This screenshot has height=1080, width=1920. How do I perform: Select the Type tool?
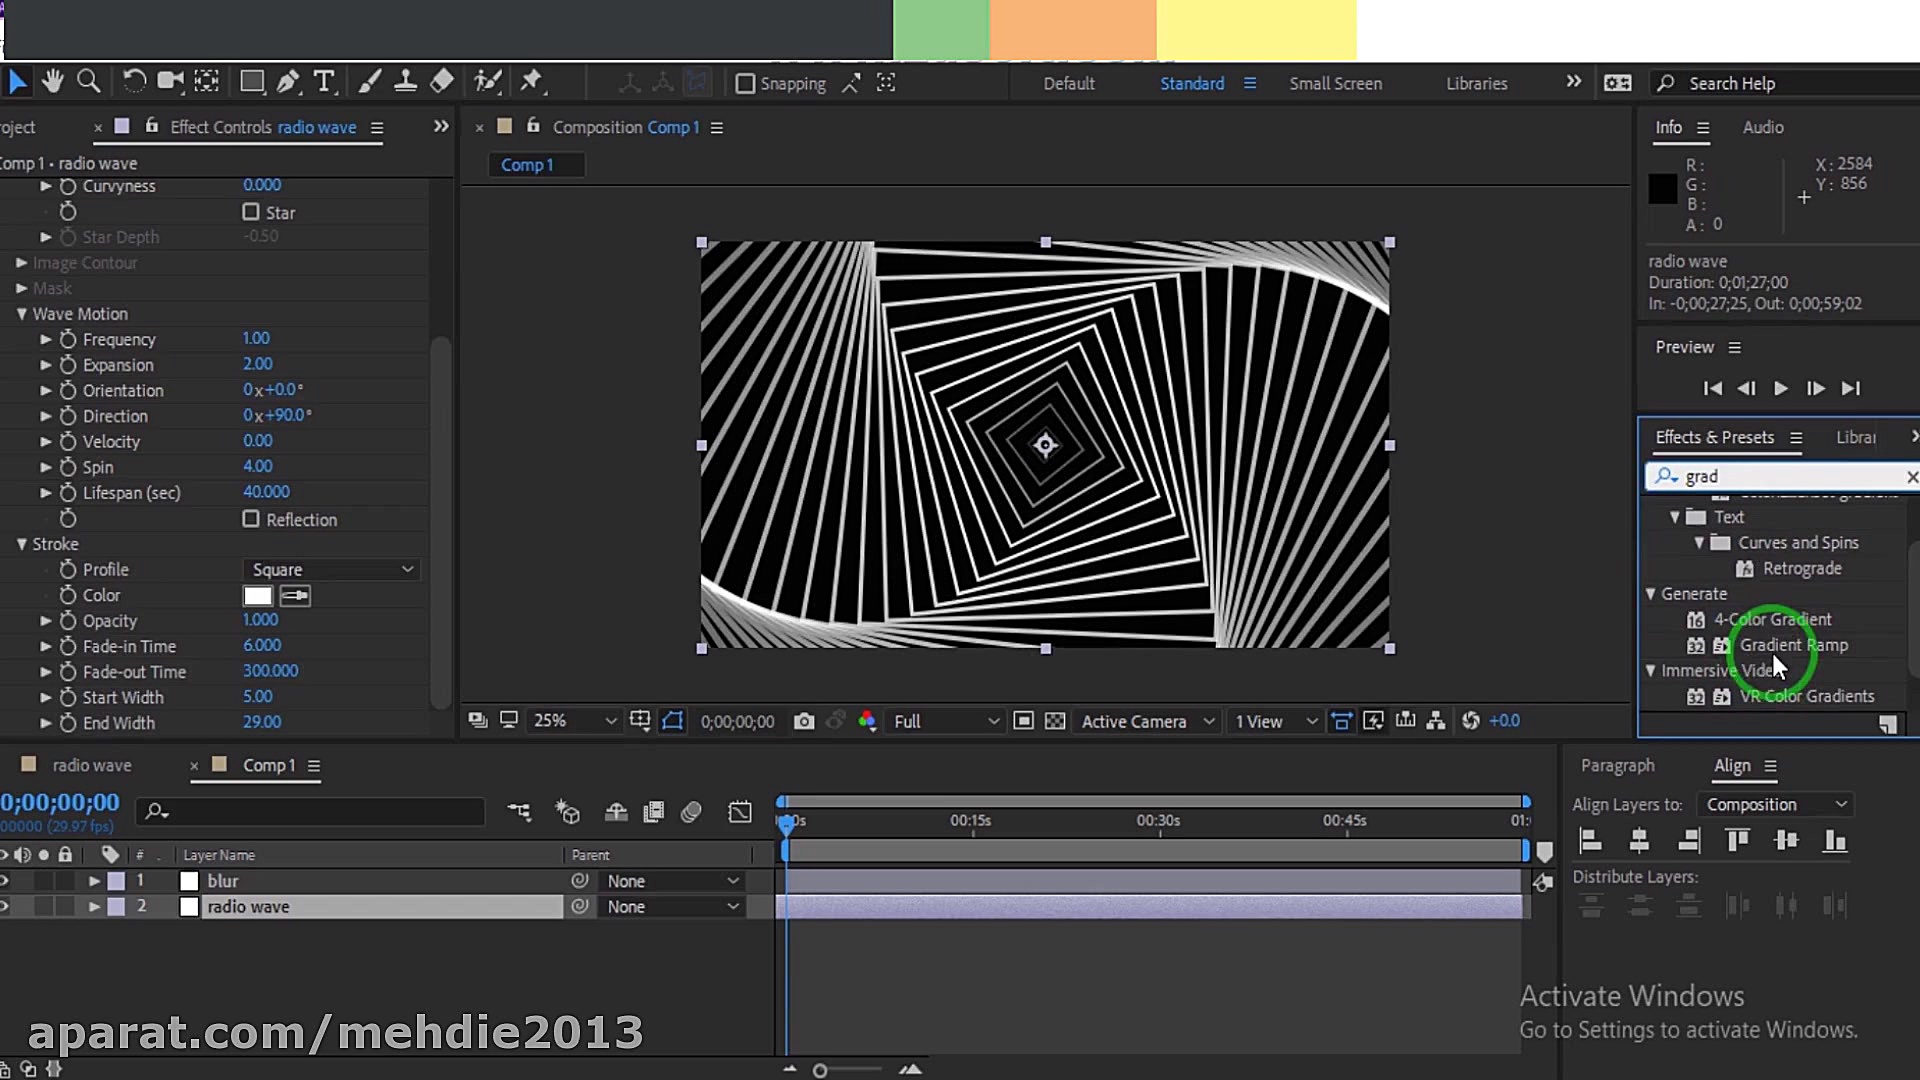click(x=324, y=82)
